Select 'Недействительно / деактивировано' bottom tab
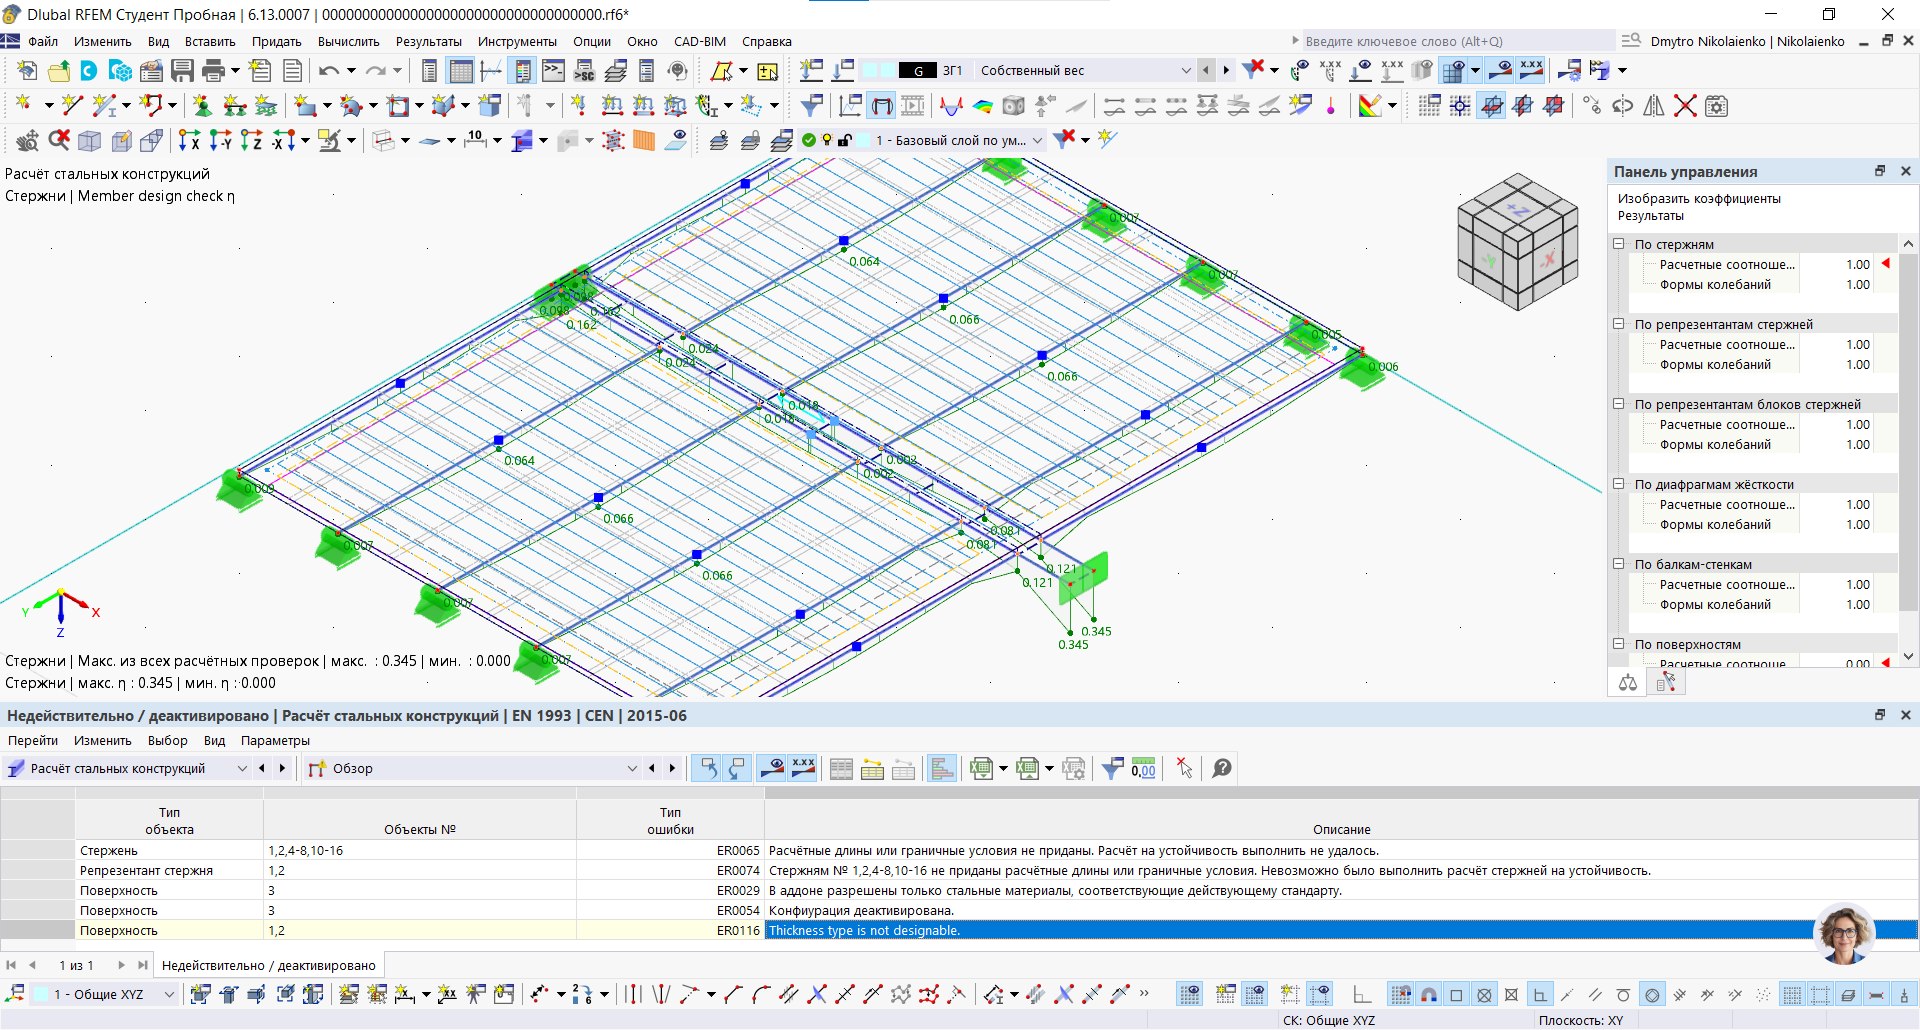The width and height of the screenshot is (1920, 1030). coord(268,966)
